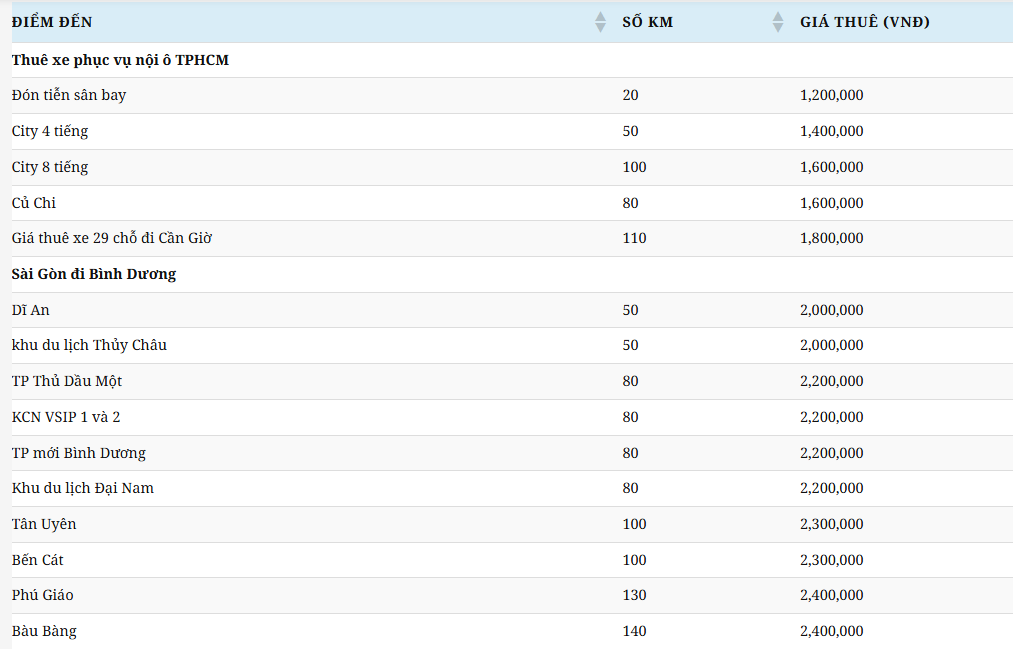This screenshot has height=649, width=1013.
Task: Click the 'Đón tiễn sân bay' destination
Action: (x=69, y=95)
